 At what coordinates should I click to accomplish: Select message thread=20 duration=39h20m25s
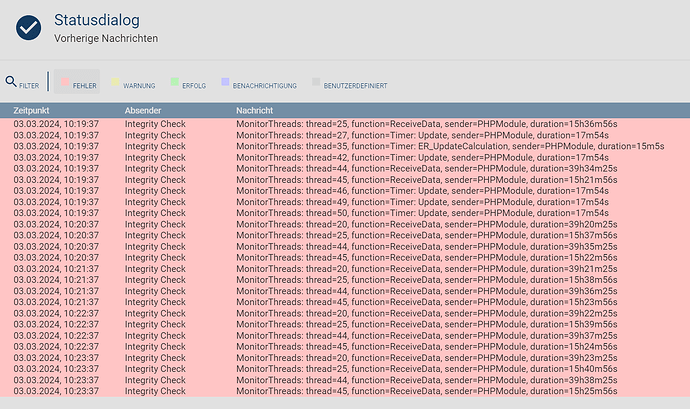tap(345, 224)
